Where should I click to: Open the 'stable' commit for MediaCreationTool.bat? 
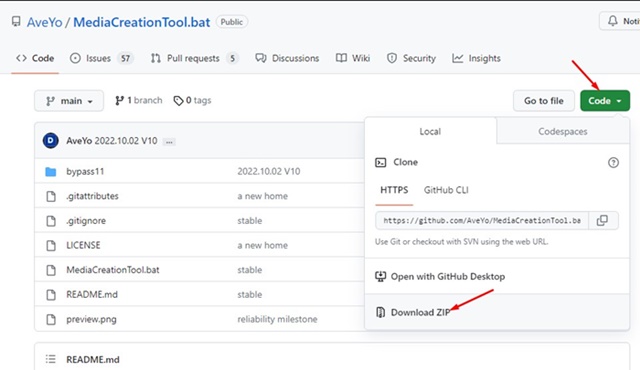click(x=250, y=270)
